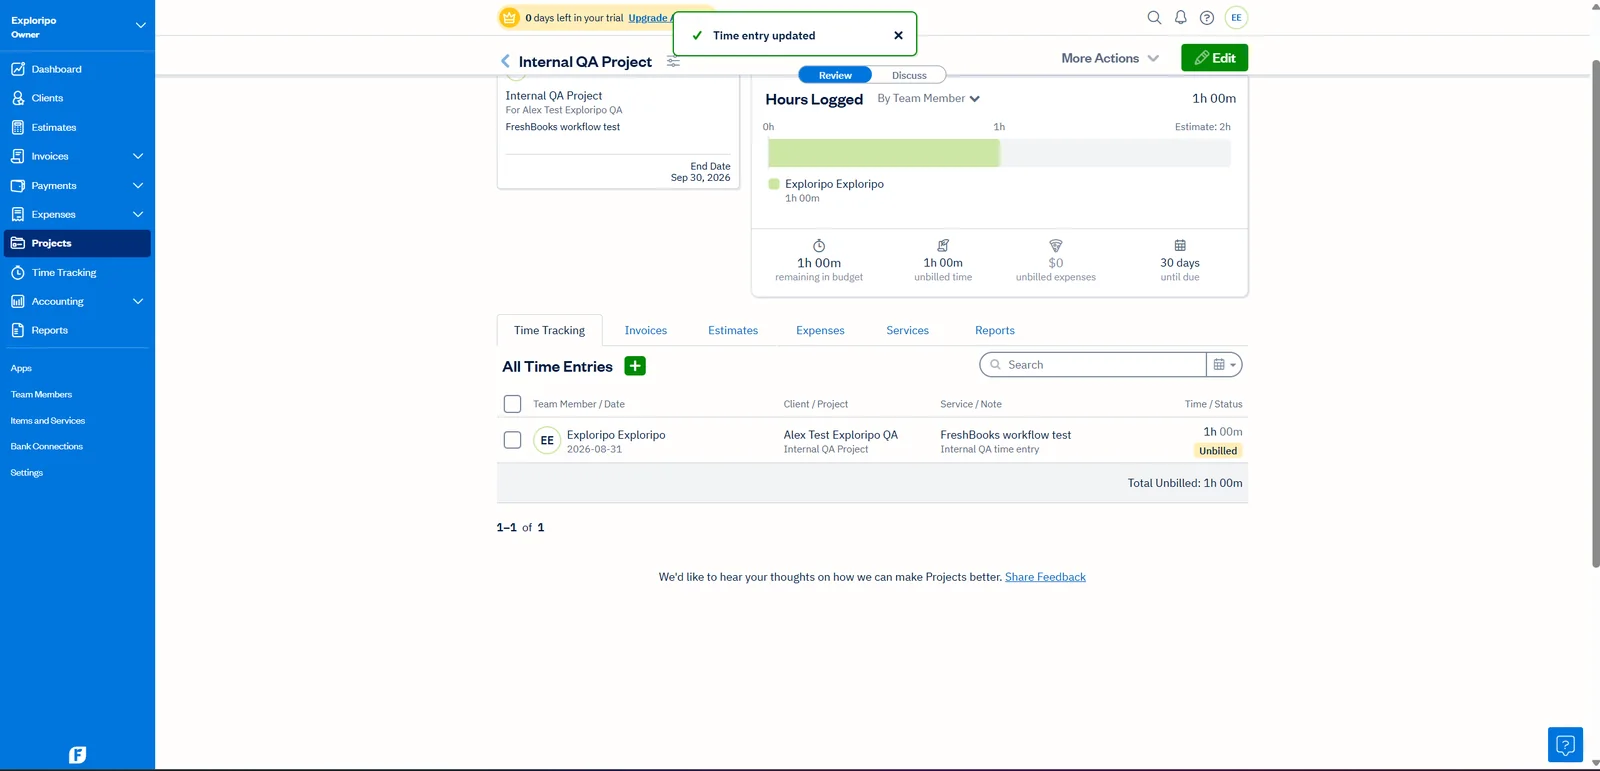This screenshot has width=1600, height=771.
Task: Expand the Payments submenu chevron
Action: click(138, 185)
